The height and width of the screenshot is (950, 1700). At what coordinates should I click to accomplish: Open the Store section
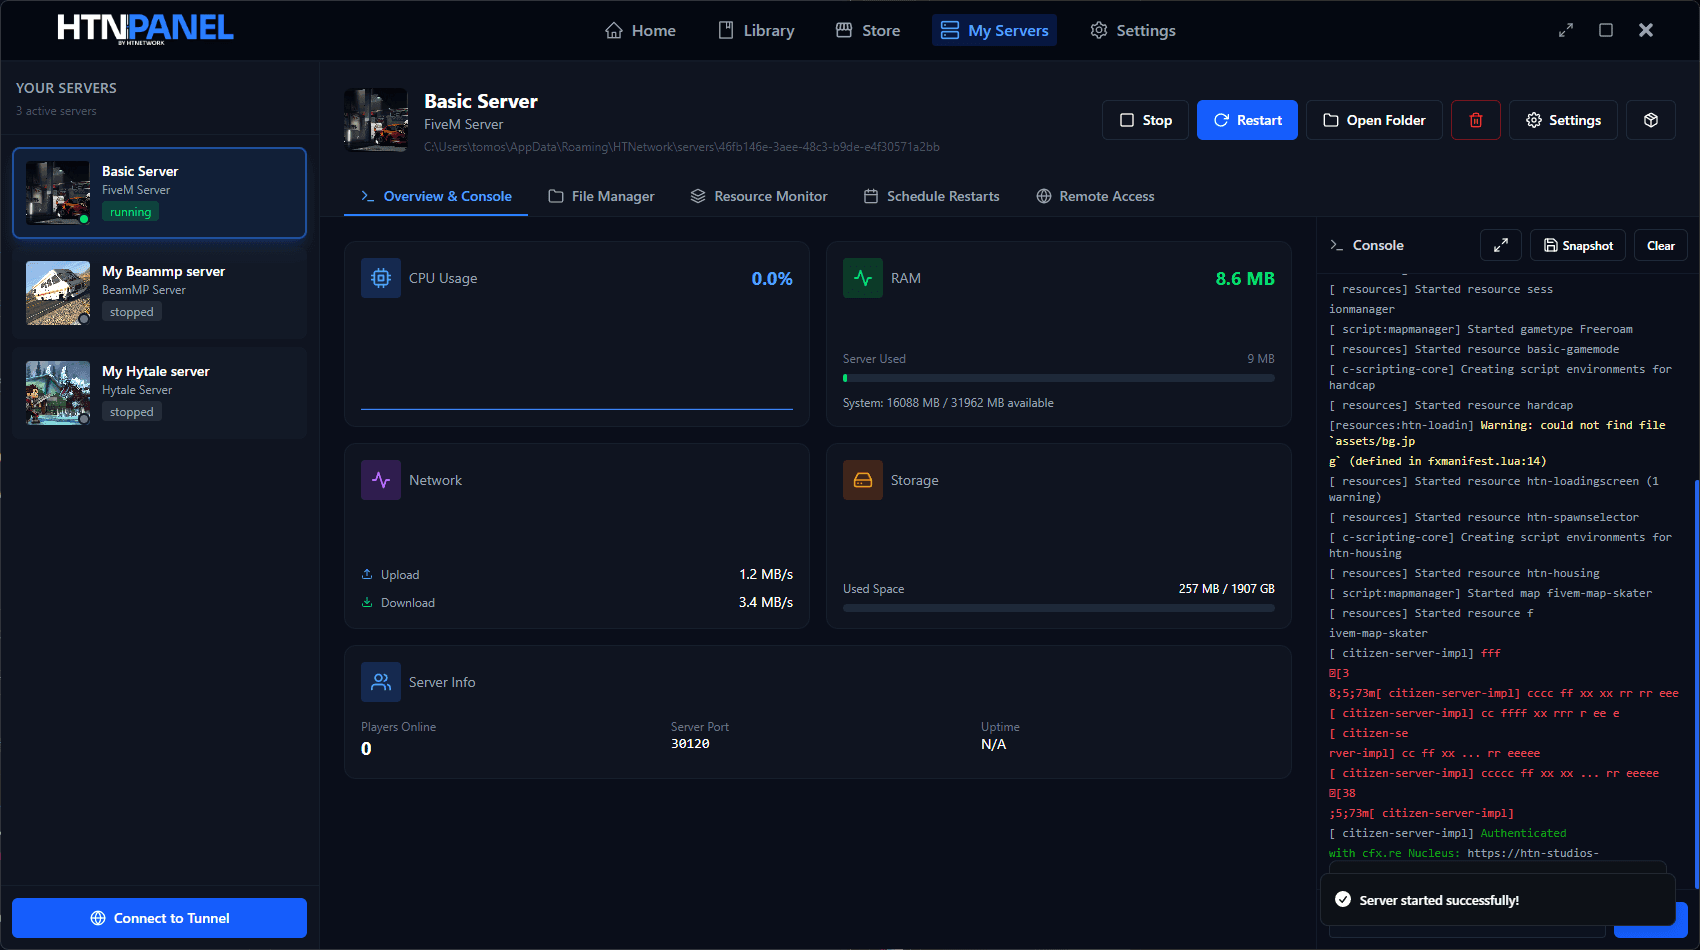(868, 30)
